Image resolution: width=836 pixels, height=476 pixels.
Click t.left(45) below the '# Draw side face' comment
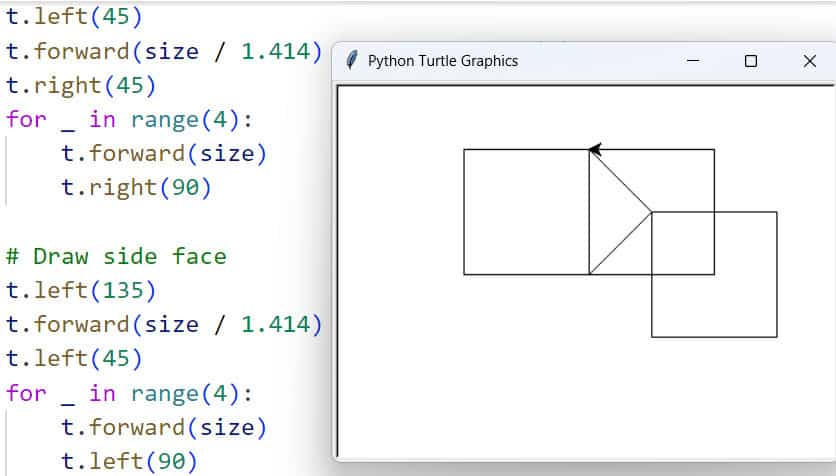tap(74, 359)
